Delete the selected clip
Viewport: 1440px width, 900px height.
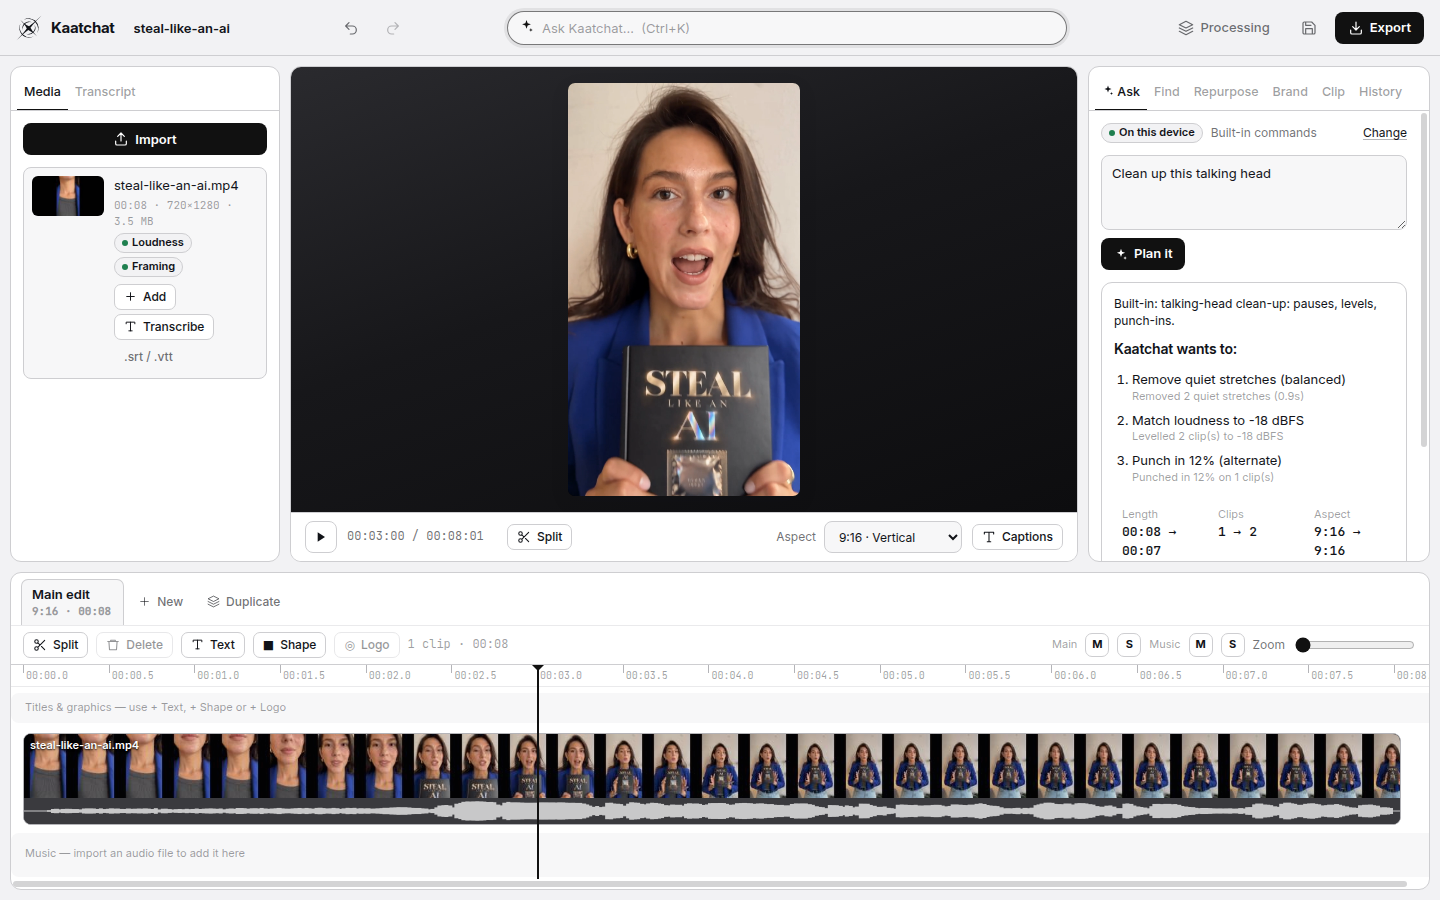coord(135,645)
